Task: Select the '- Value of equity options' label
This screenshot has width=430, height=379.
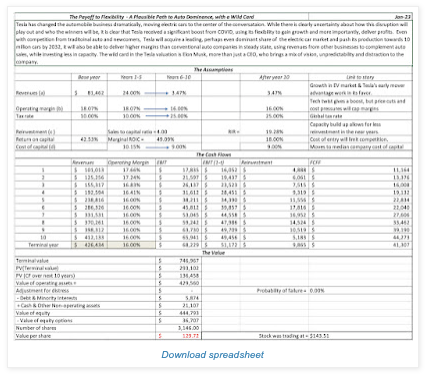Action: coord(44,321)
